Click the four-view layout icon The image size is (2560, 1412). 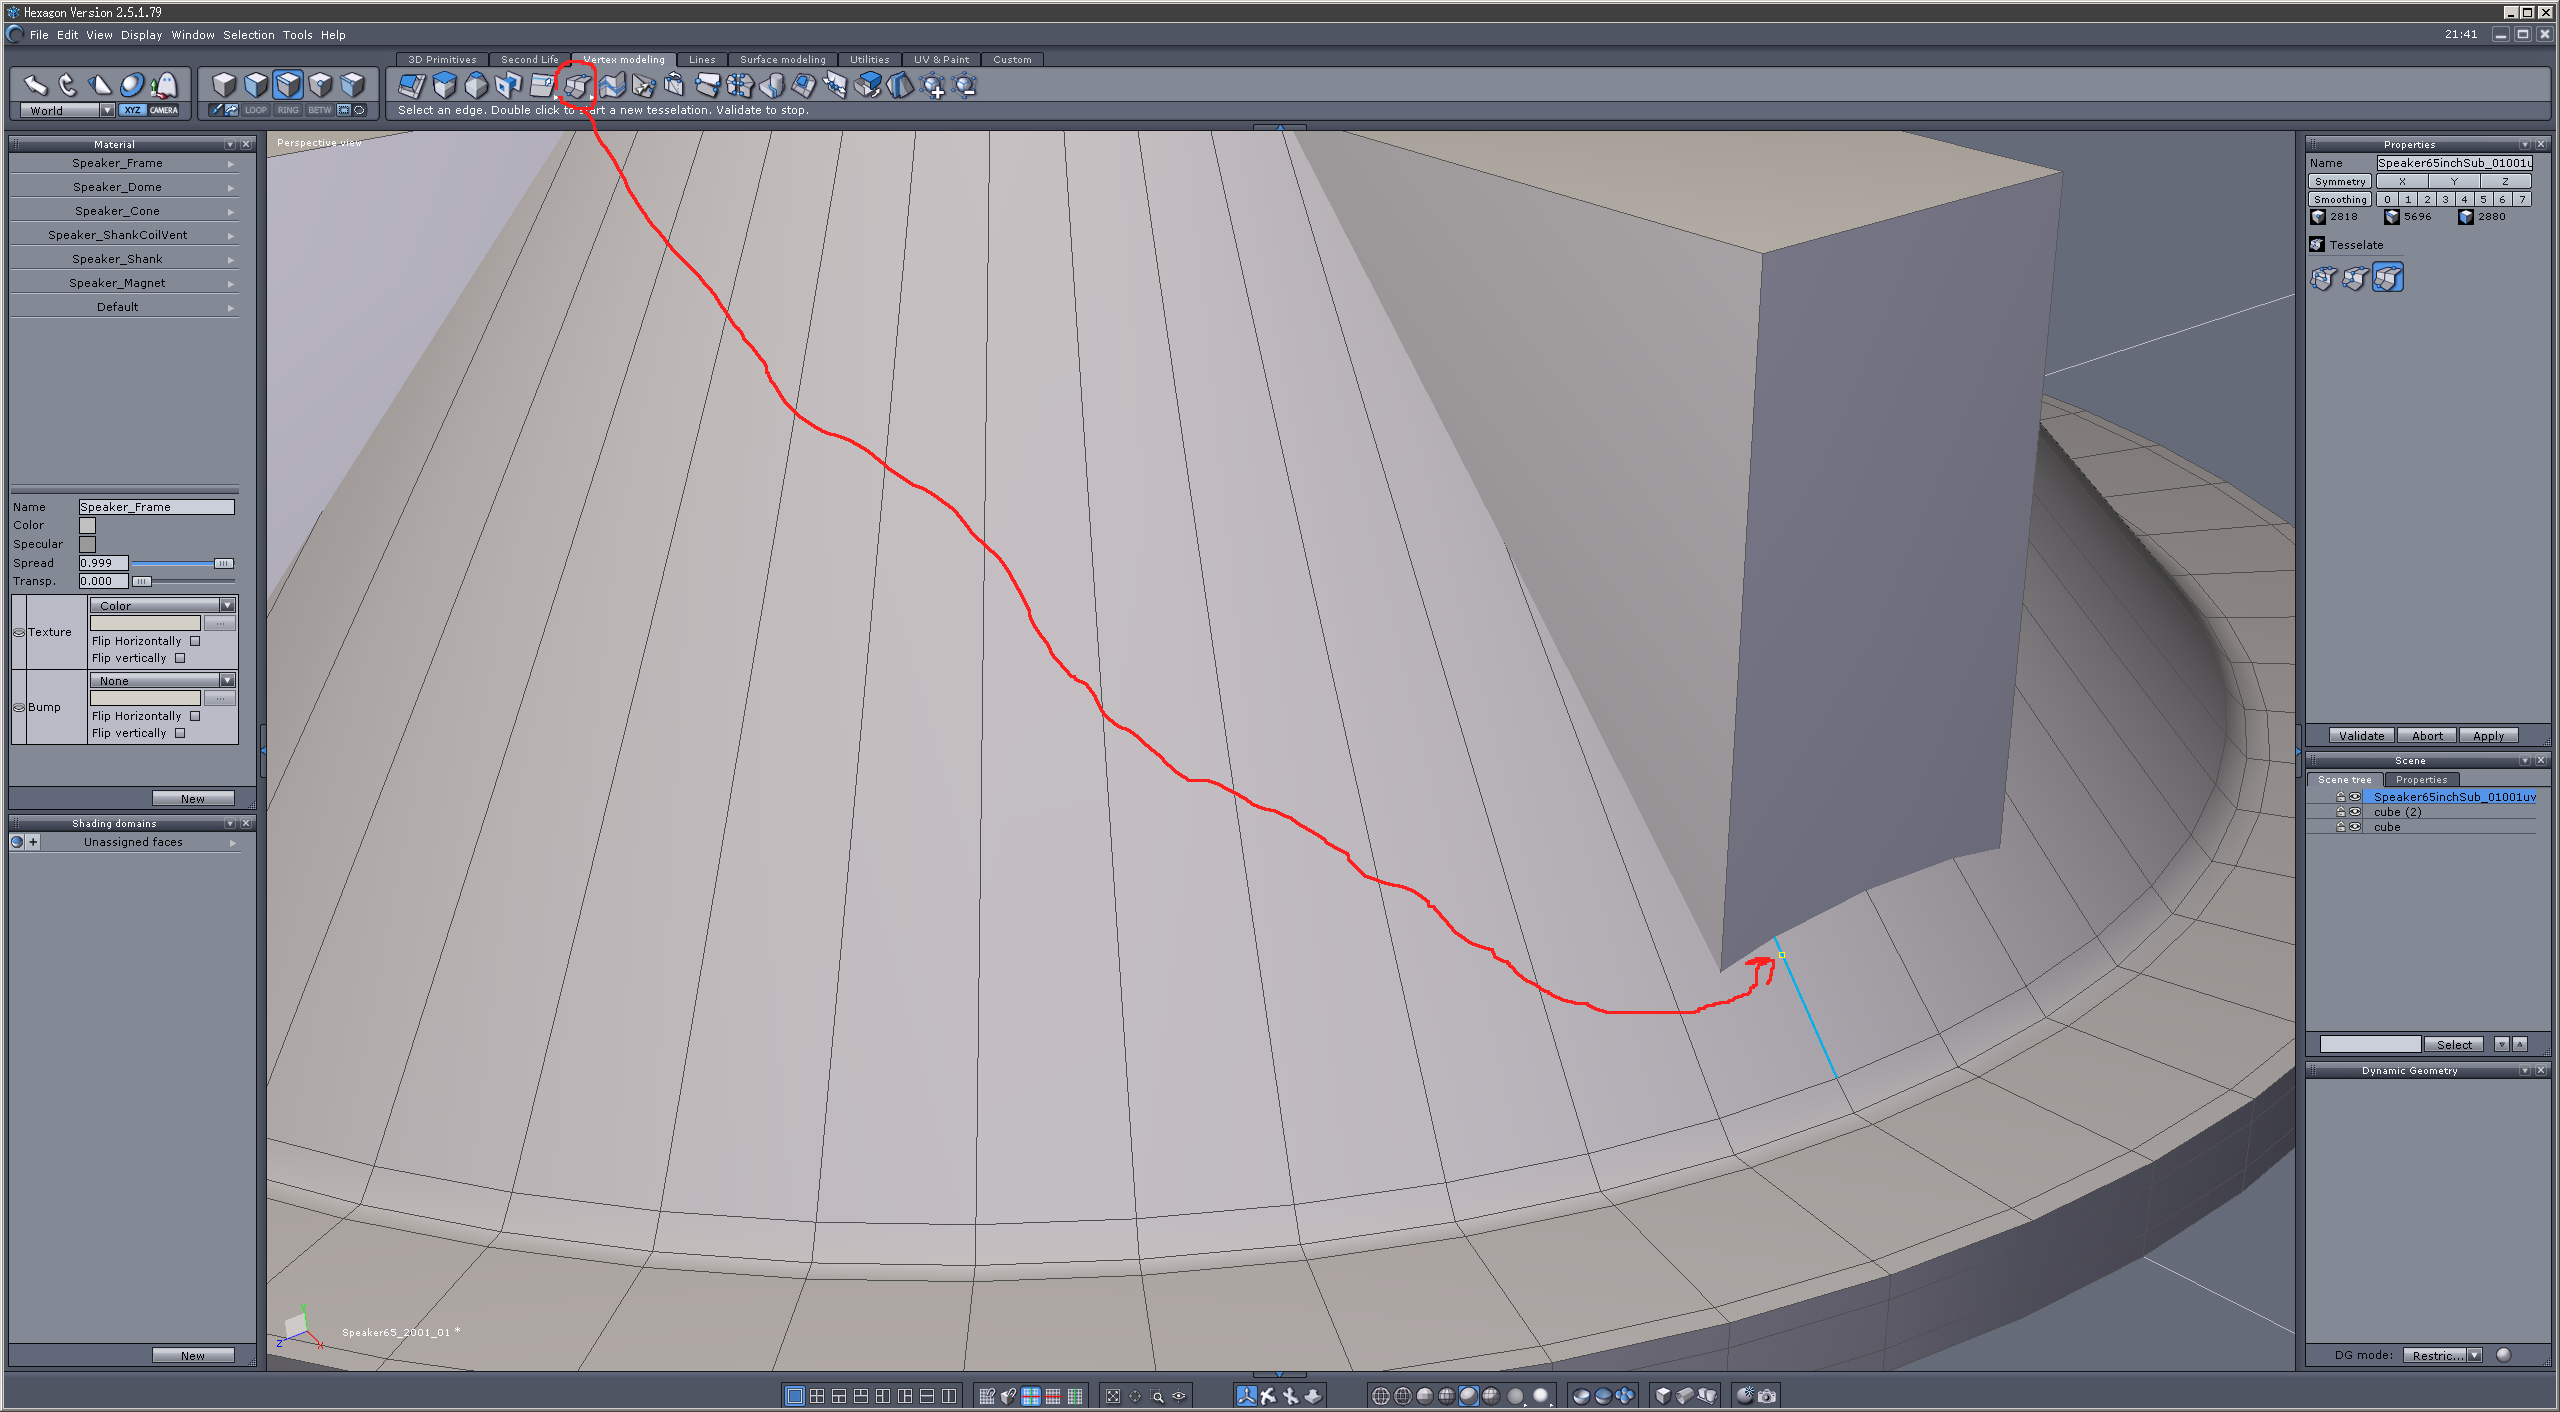(x=817, y=1396)
